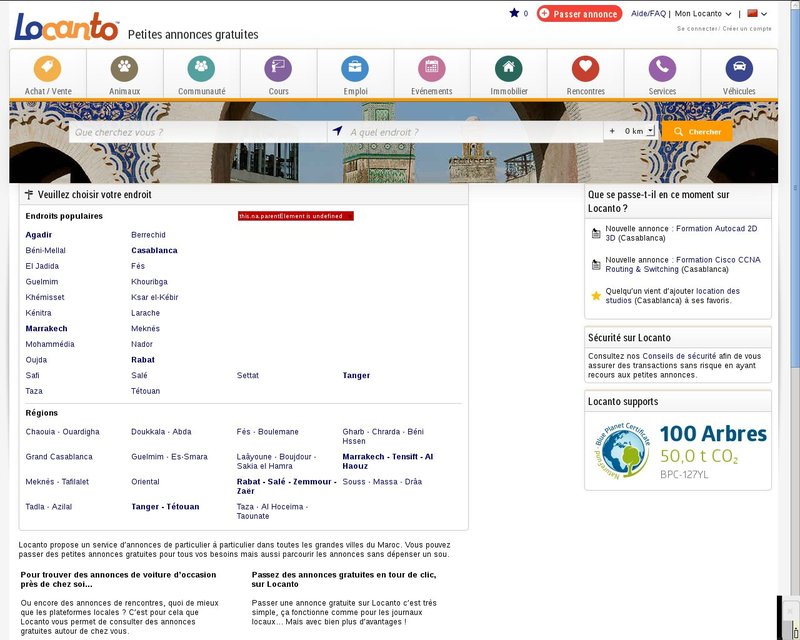Select the city Berrechid
Screen dimensions: 800x640
coord(148,235)
